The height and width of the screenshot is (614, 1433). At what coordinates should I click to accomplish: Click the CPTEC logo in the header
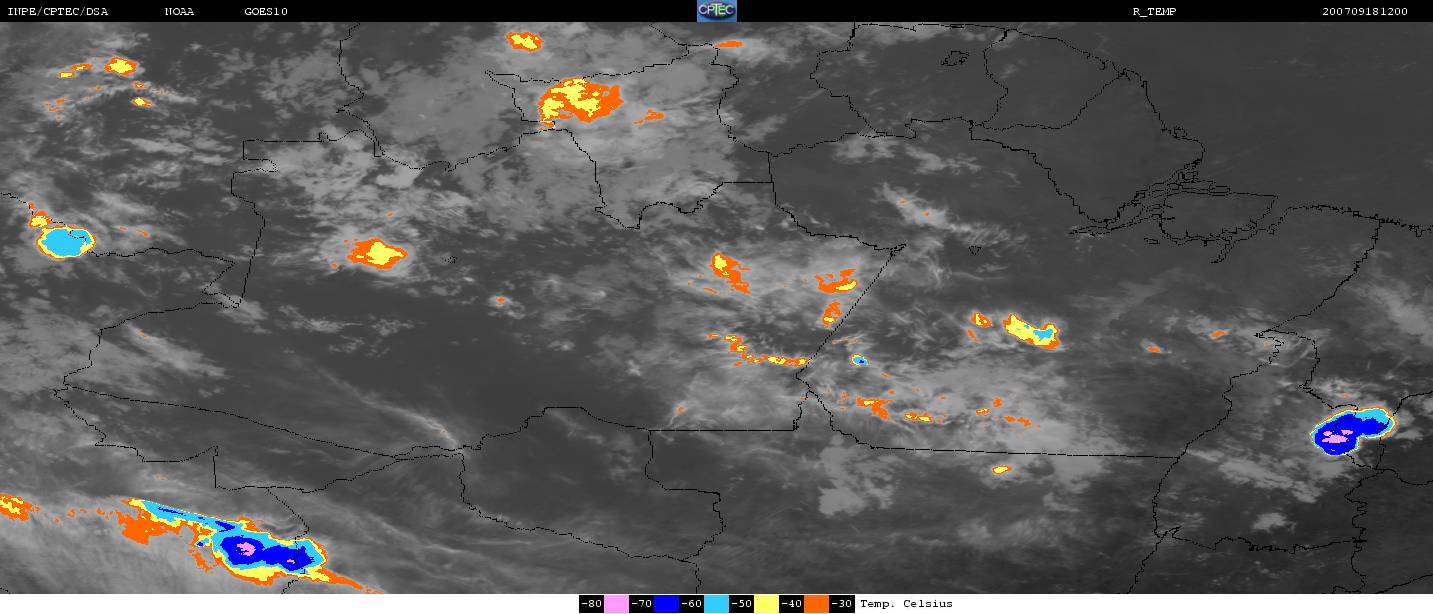click(x=716, y=11)
